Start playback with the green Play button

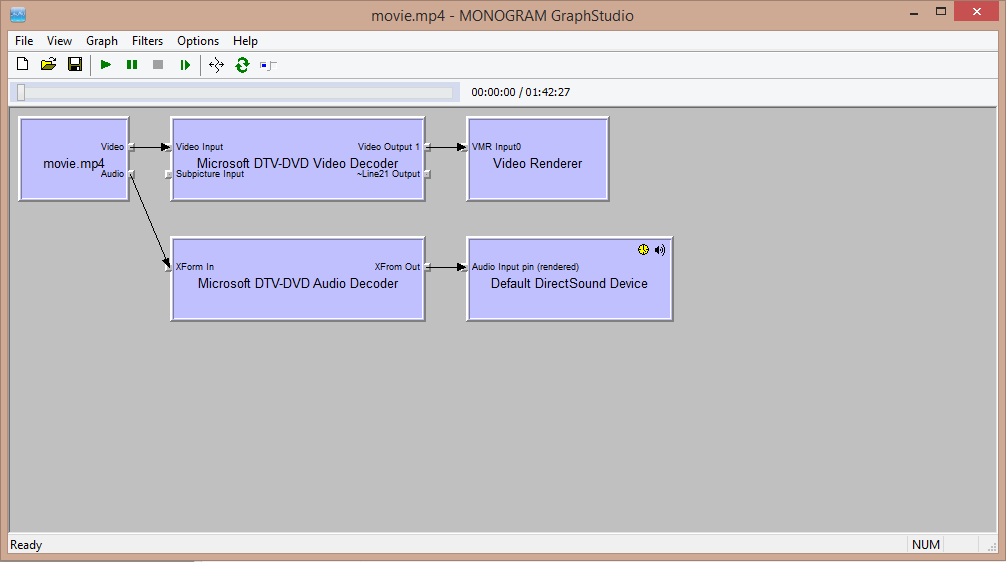point(106,65)
